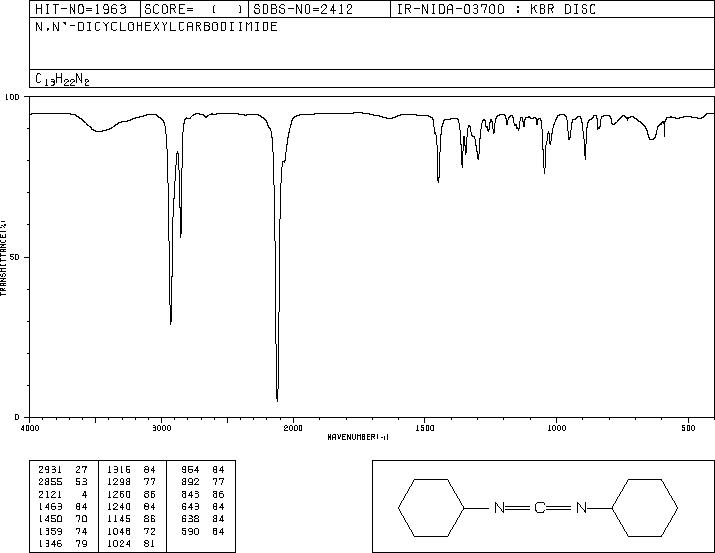Viewport: 715px width, 553px height.
Task: Select the peak table value 638
Action: click(x=190, y=519)
